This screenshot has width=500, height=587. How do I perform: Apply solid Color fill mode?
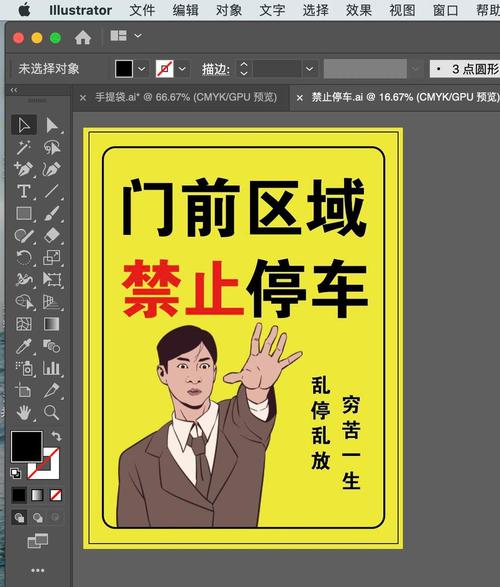(19, 495)
